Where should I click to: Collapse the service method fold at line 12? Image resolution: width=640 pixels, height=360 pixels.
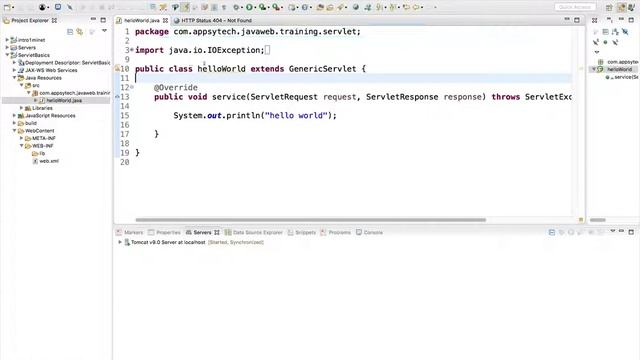click(x=132, y=87)
